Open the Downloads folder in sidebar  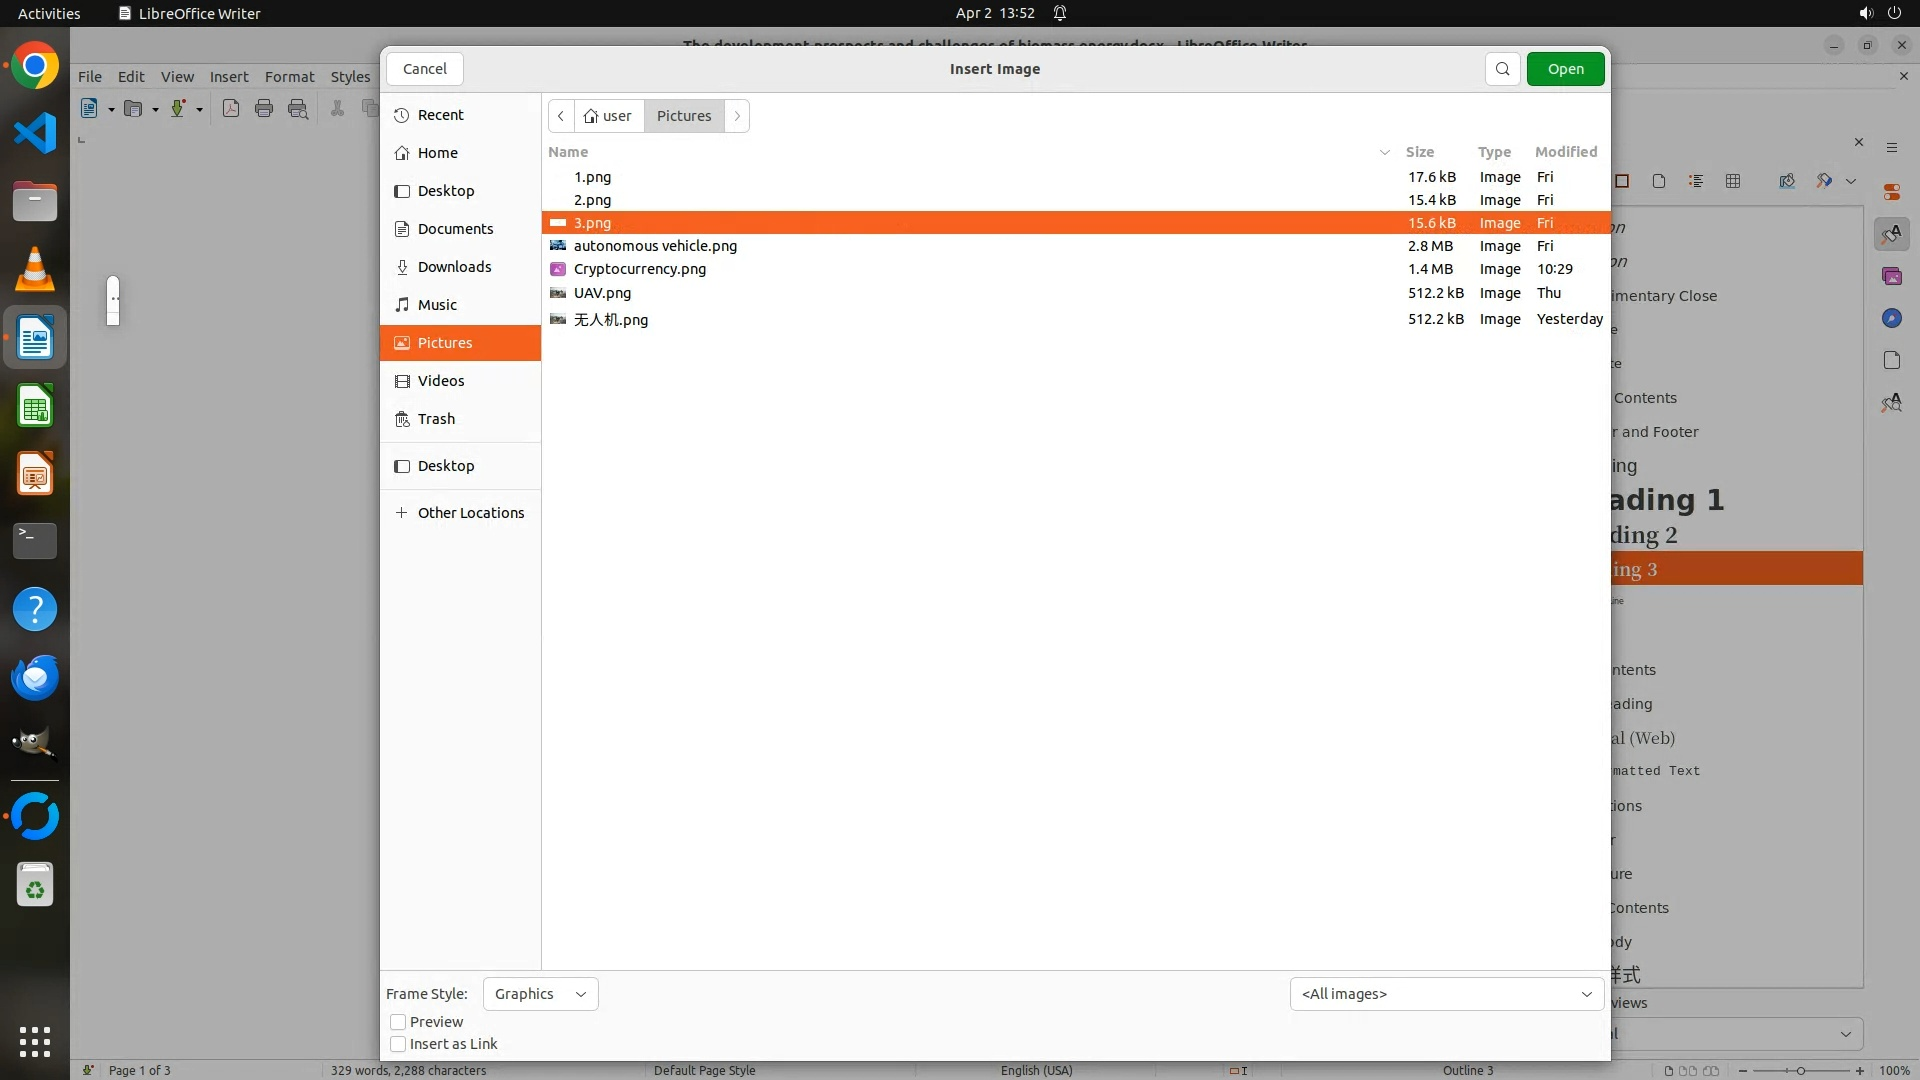coord(454,267)
